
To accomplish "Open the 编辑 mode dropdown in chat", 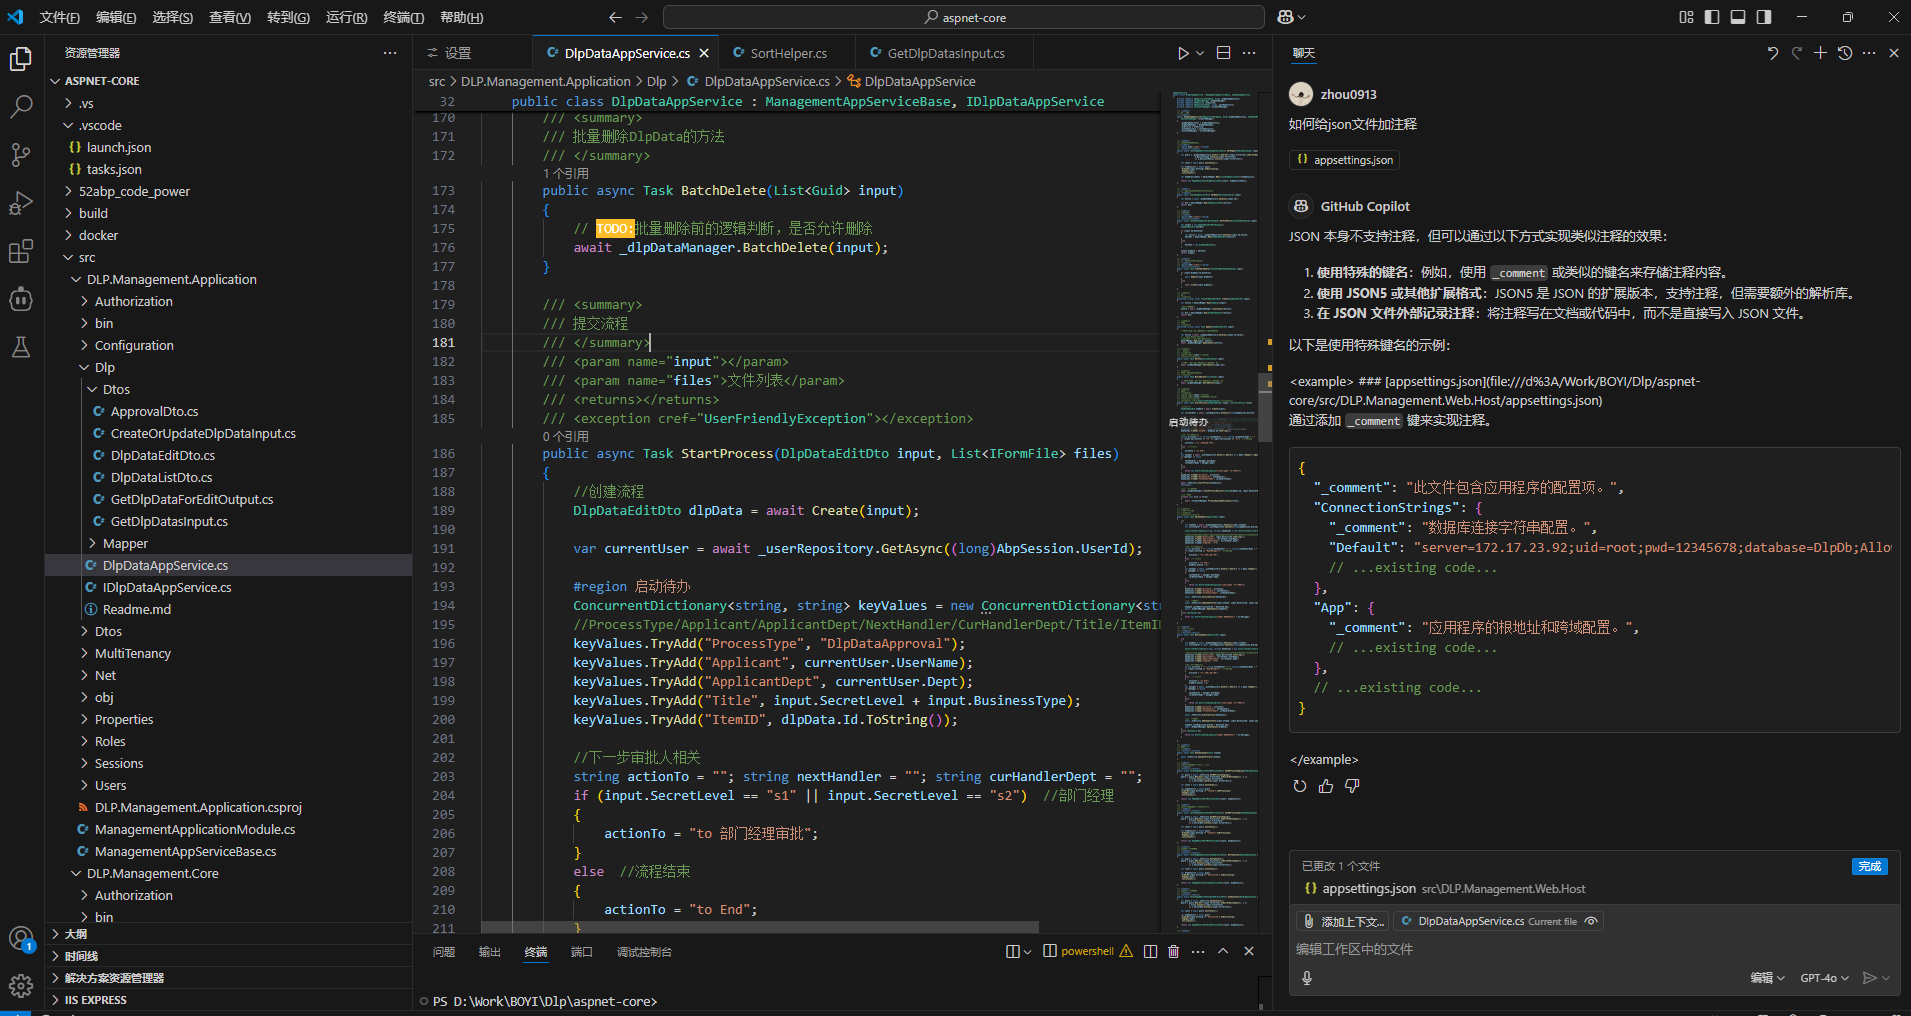I will tap(1767, 978).
